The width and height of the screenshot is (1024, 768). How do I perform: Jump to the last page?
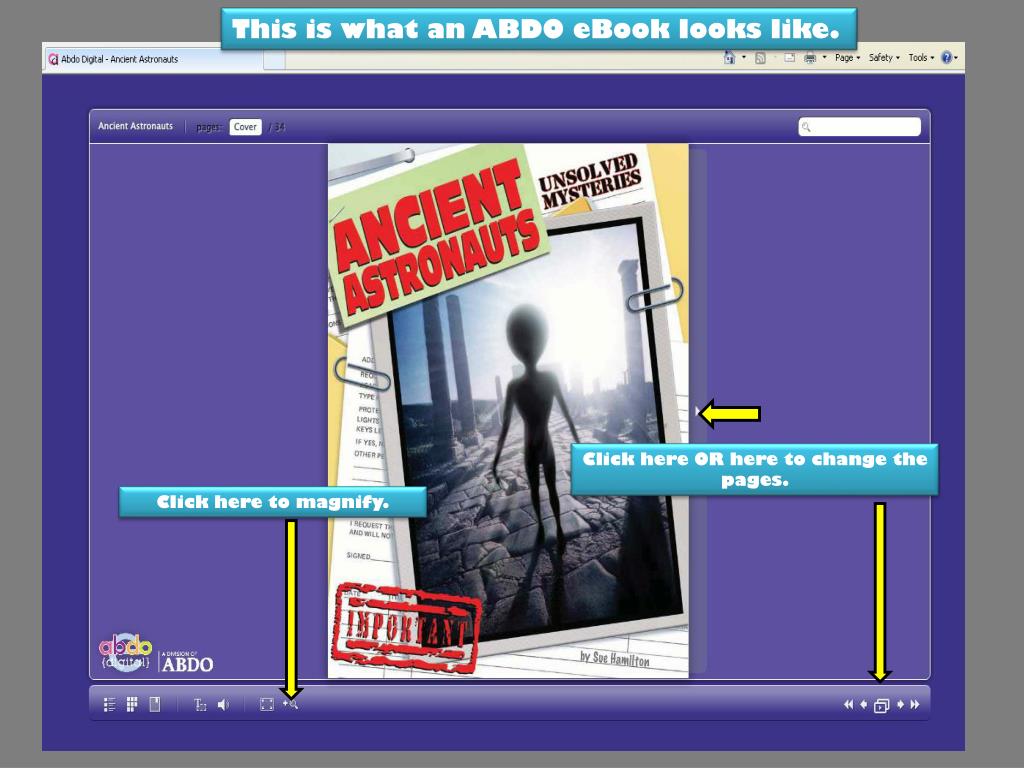(915, 705)
